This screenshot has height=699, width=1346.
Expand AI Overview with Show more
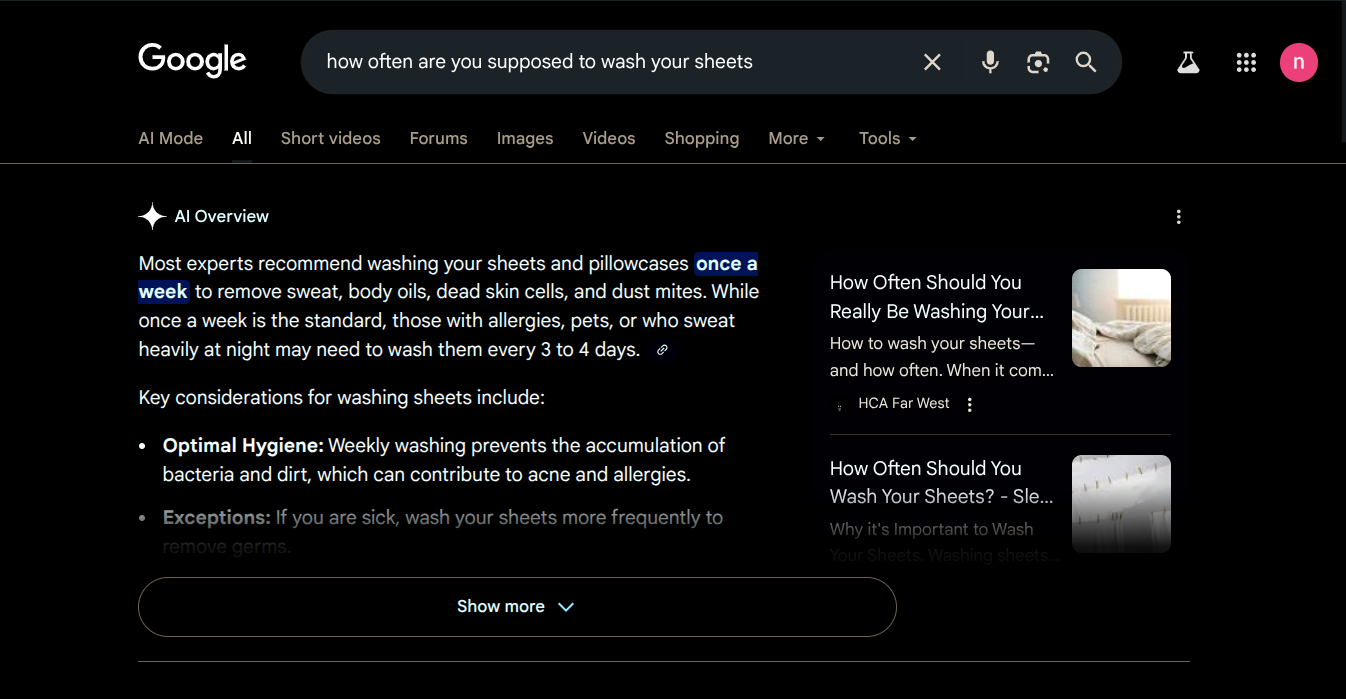[x=516, y=607]
